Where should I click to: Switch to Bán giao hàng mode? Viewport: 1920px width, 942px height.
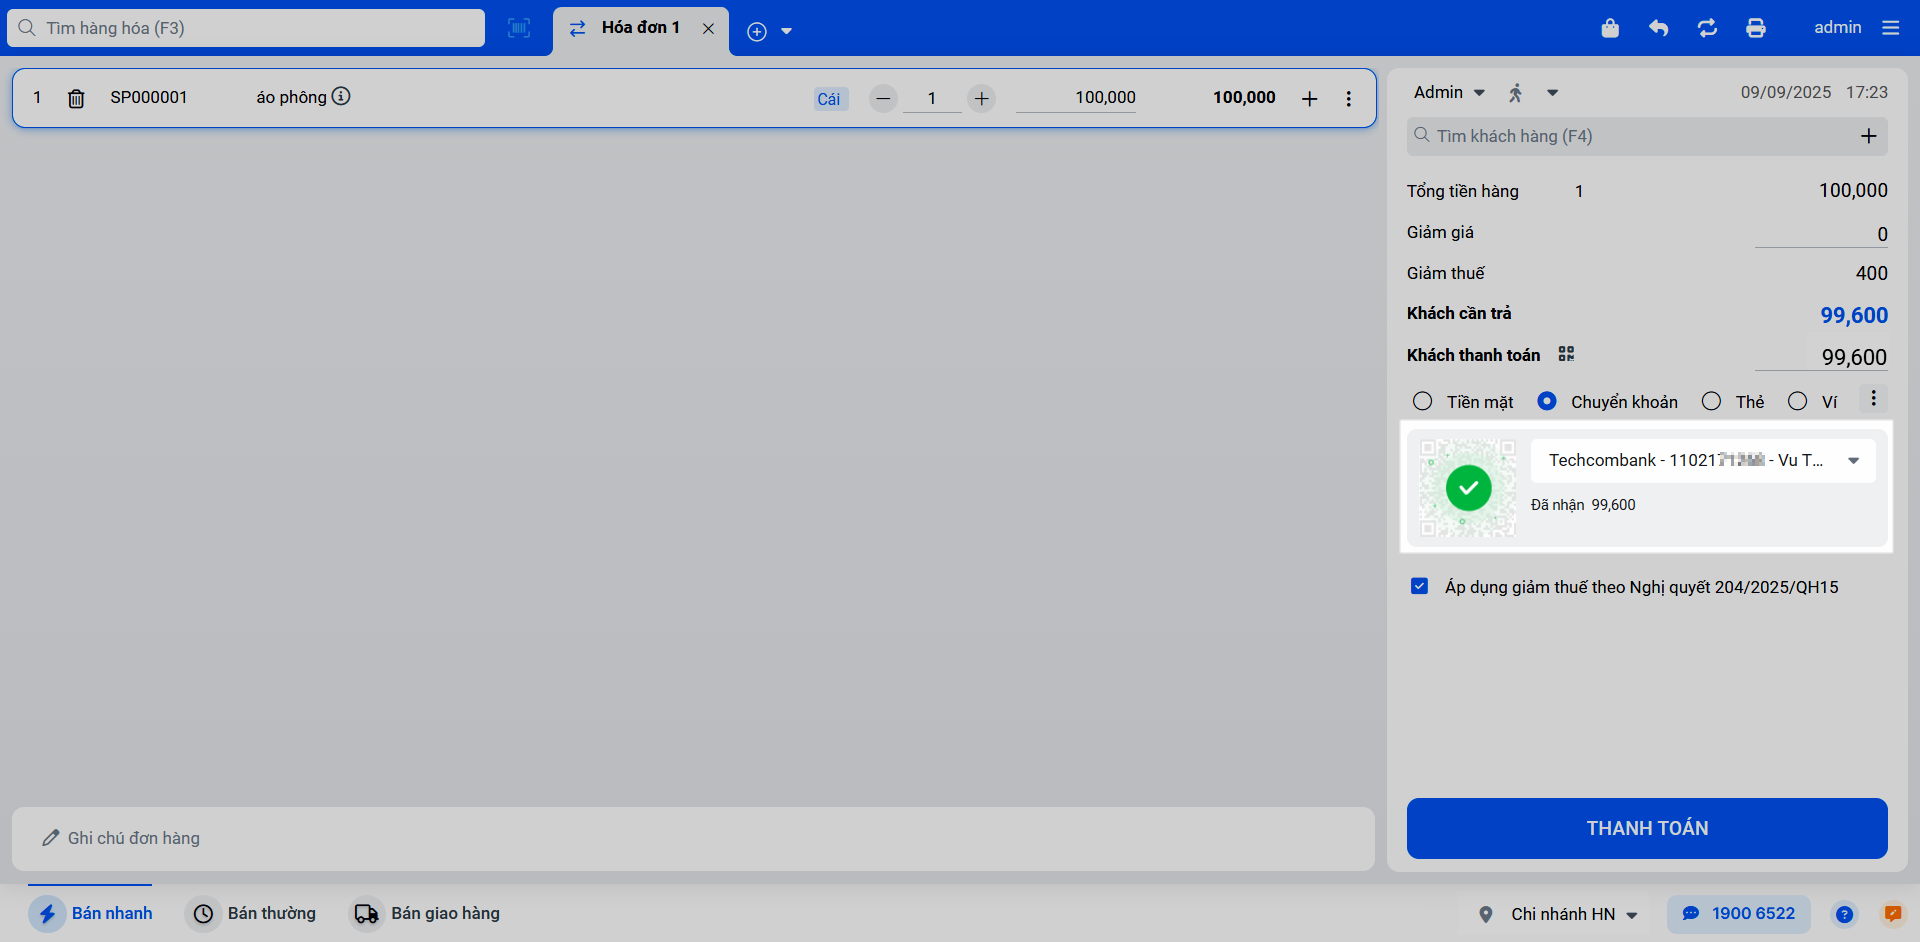pyautogui.click(x=425, y=913)
